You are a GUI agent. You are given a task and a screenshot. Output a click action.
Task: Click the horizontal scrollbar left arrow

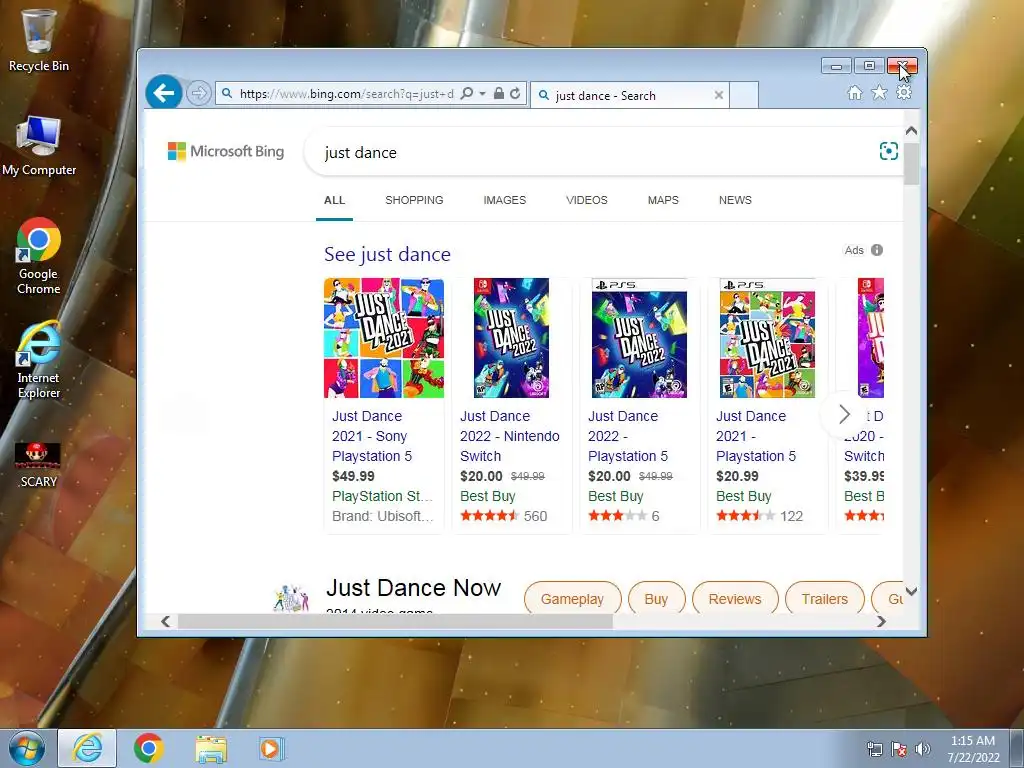(x=166, y=621)
